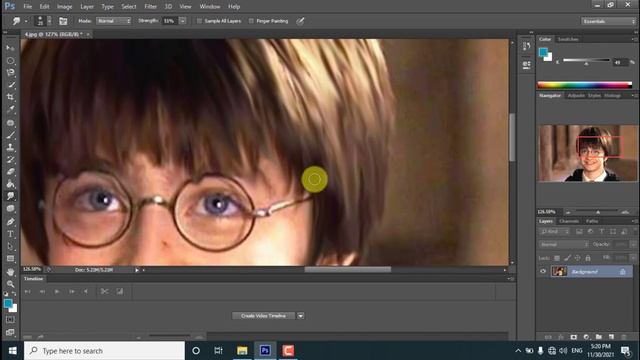Toggle lock position icon
640x360 pixels.
[578, 258]
